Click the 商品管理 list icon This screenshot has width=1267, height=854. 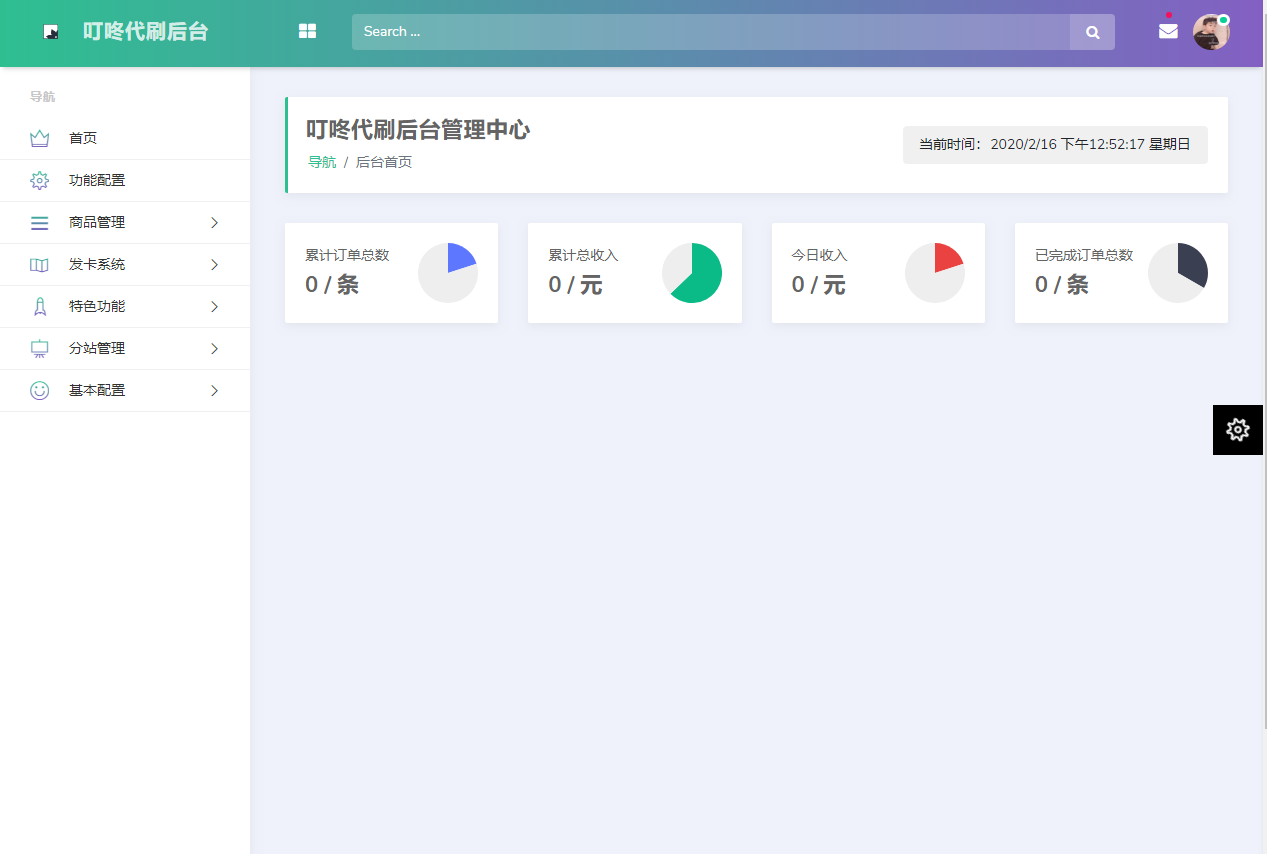point(39,222)
